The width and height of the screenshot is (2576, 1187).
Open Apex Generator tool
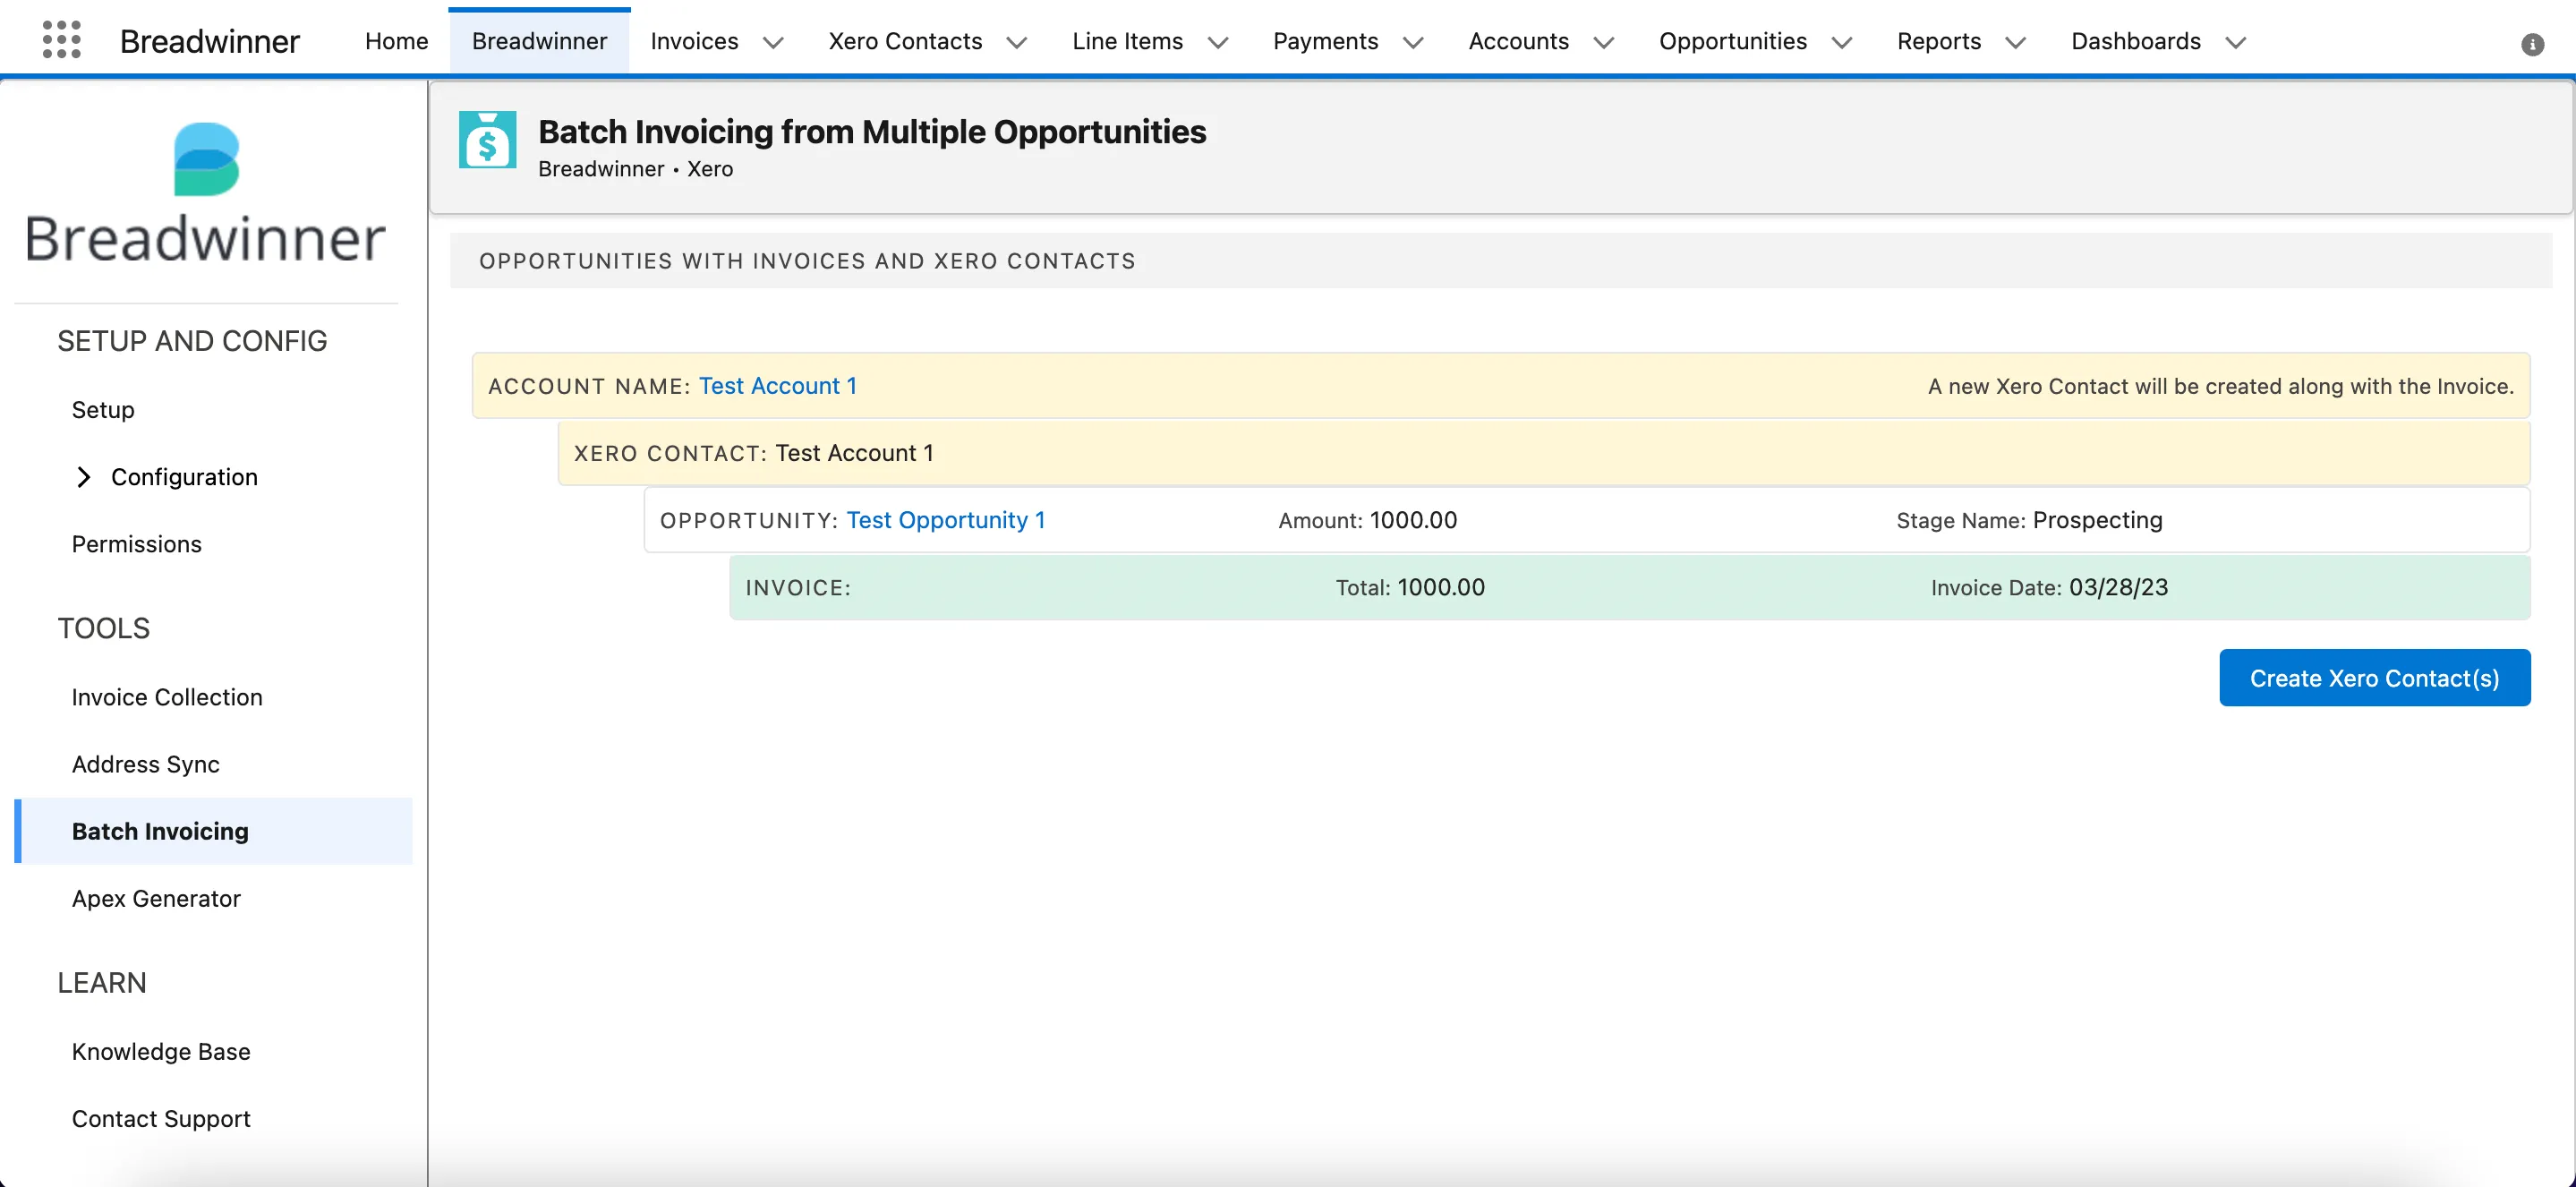[156, 897]
